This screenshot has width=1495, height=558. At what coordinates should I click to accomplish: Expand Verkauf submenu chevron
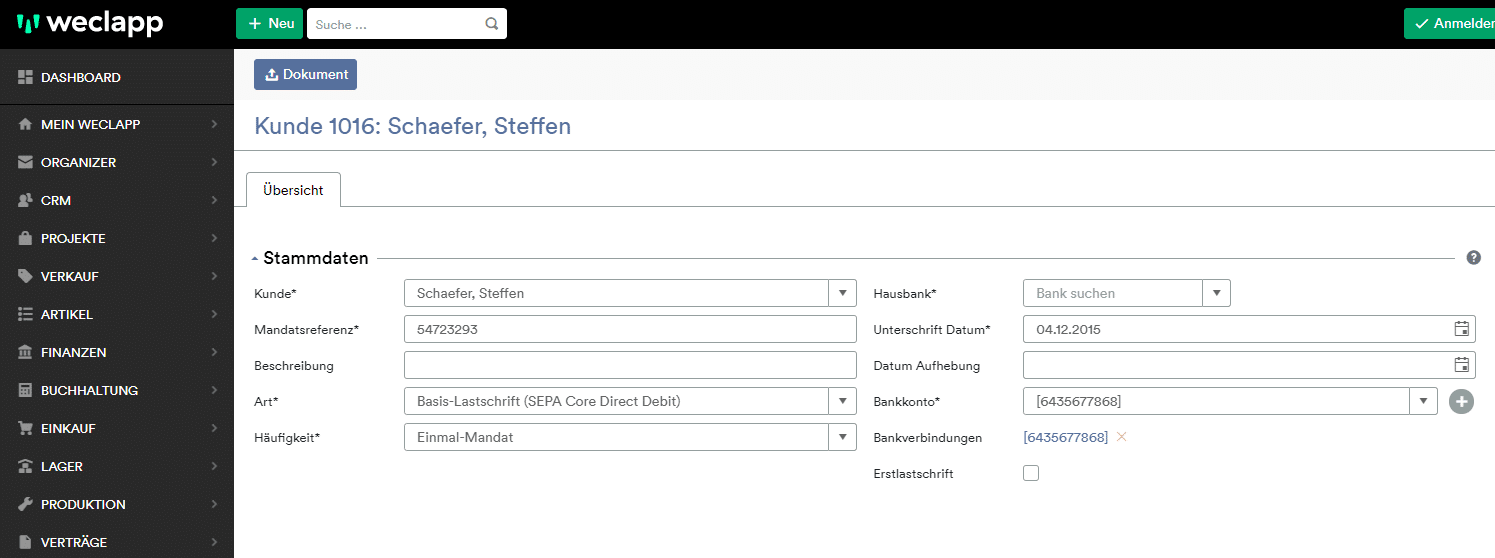[214, 277]
